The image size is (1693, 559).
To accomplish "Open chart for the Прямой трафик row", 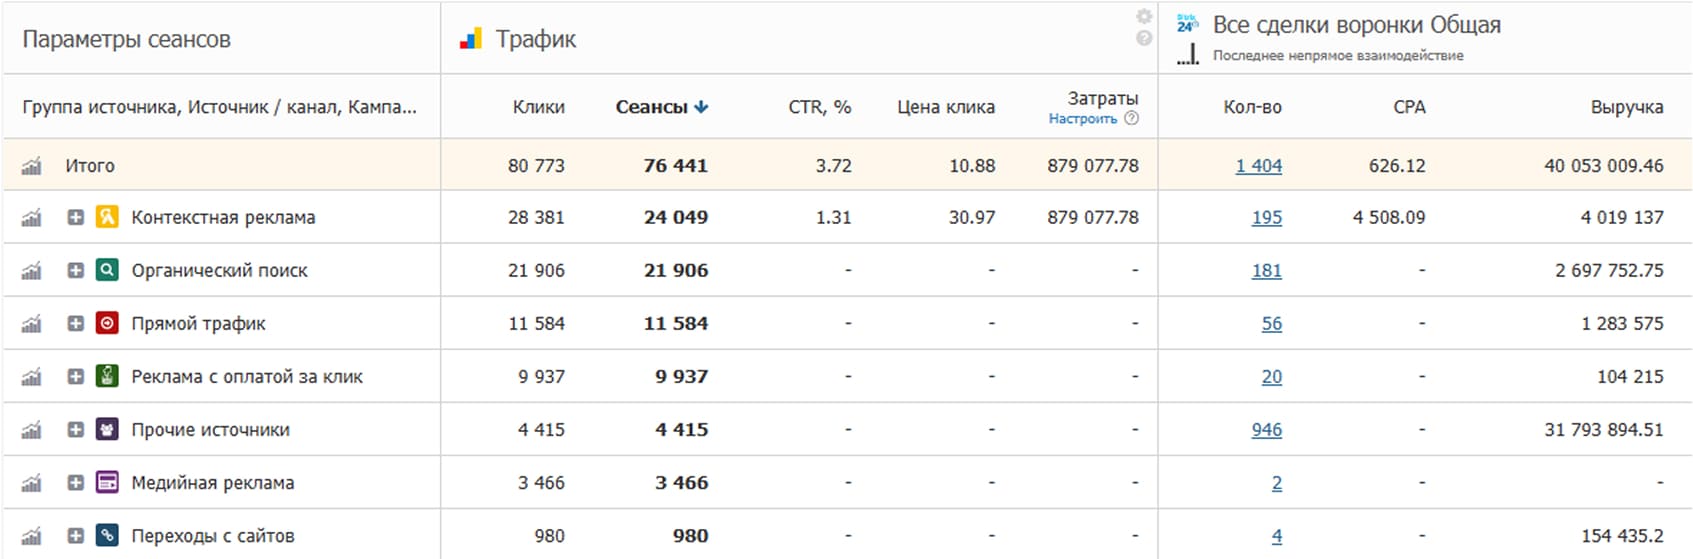I will tap(32, 324).
